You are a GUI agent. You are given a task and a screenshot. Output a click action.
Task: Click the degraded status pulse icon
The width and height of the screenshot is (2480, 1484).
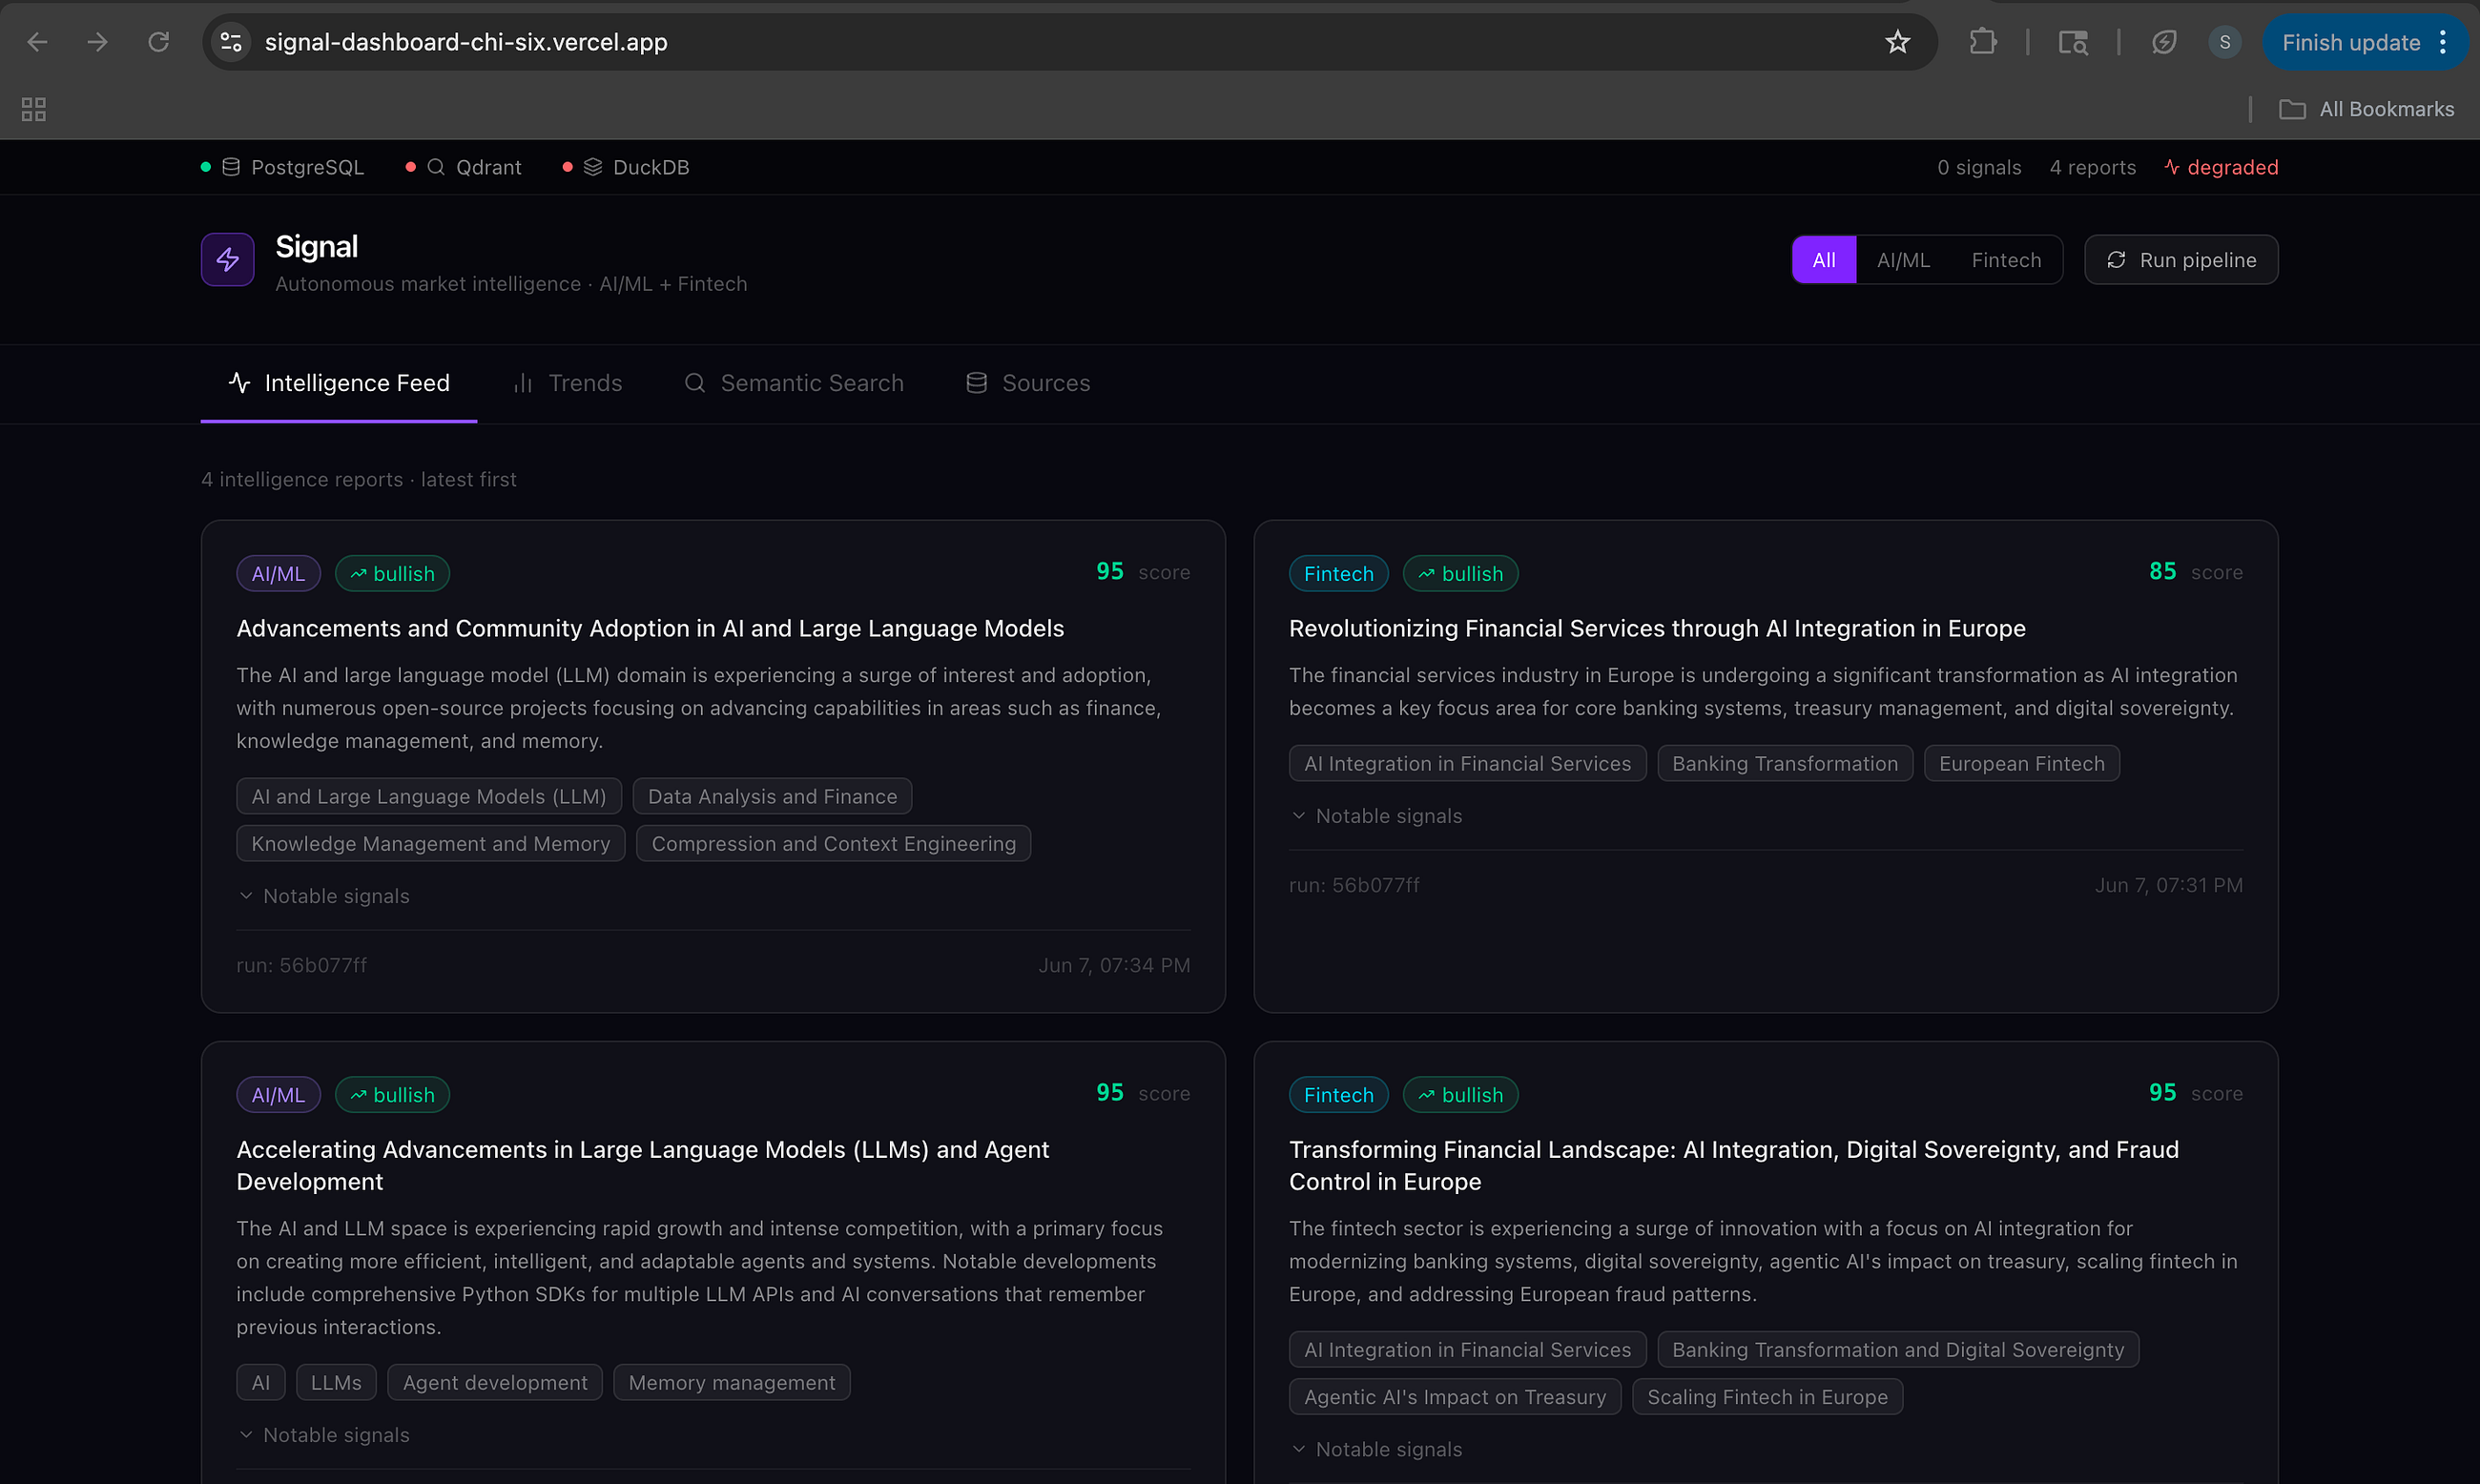click(2171, 167)
